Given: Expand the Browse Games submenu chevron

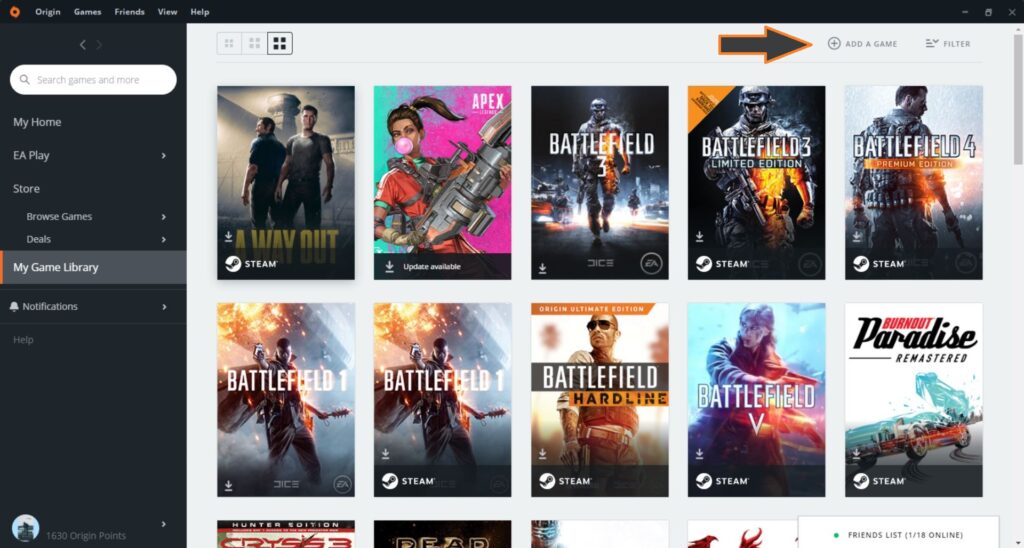Looking at the screenshot, I should [164, 217].
